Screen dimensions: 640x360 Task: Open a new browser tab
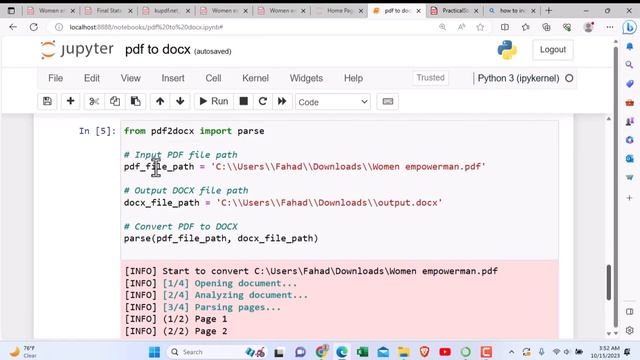coord(549,11)
